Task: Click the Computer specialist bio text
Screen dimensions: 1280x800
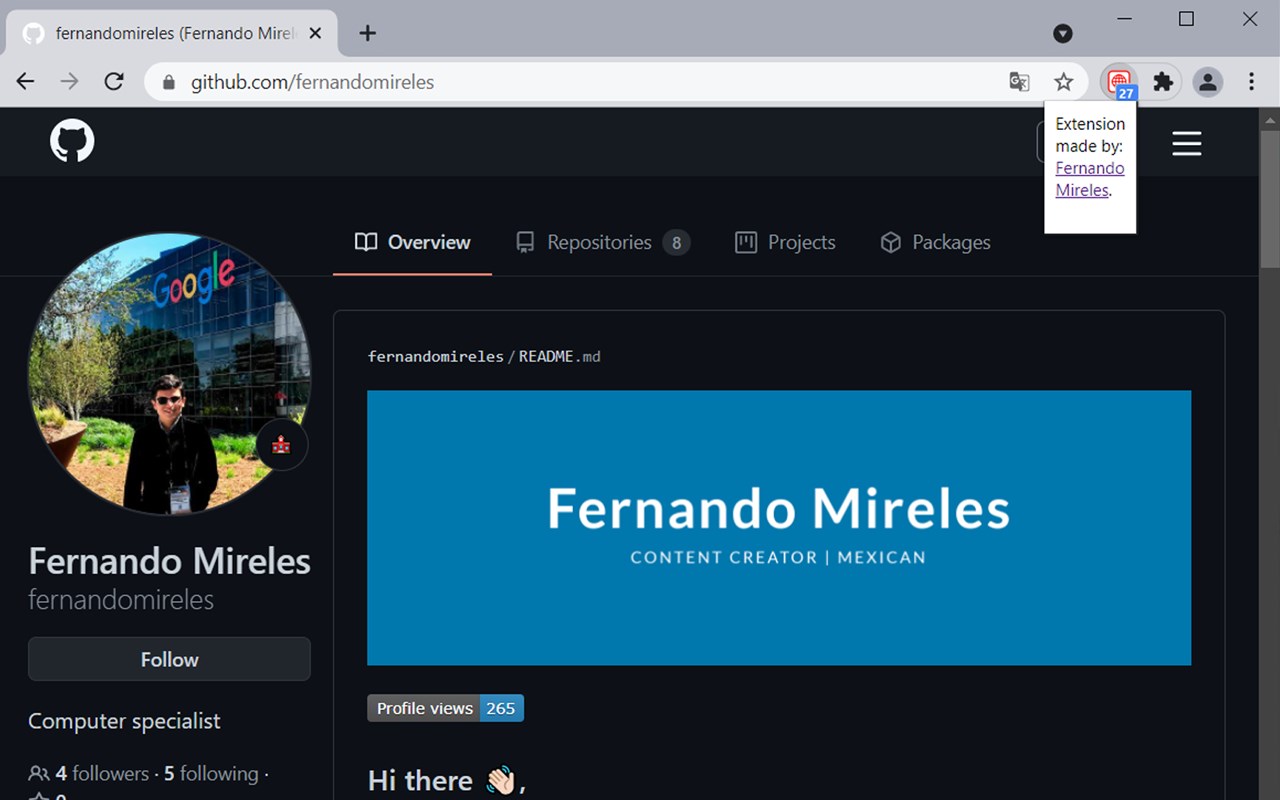Action: tap(124, 721)
